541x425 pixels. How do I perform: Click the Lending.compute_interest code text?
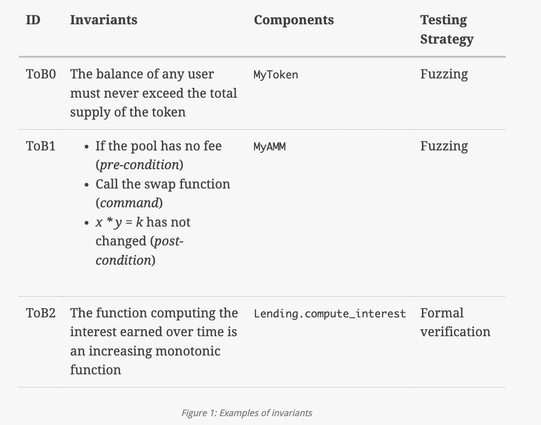[329, 314]
